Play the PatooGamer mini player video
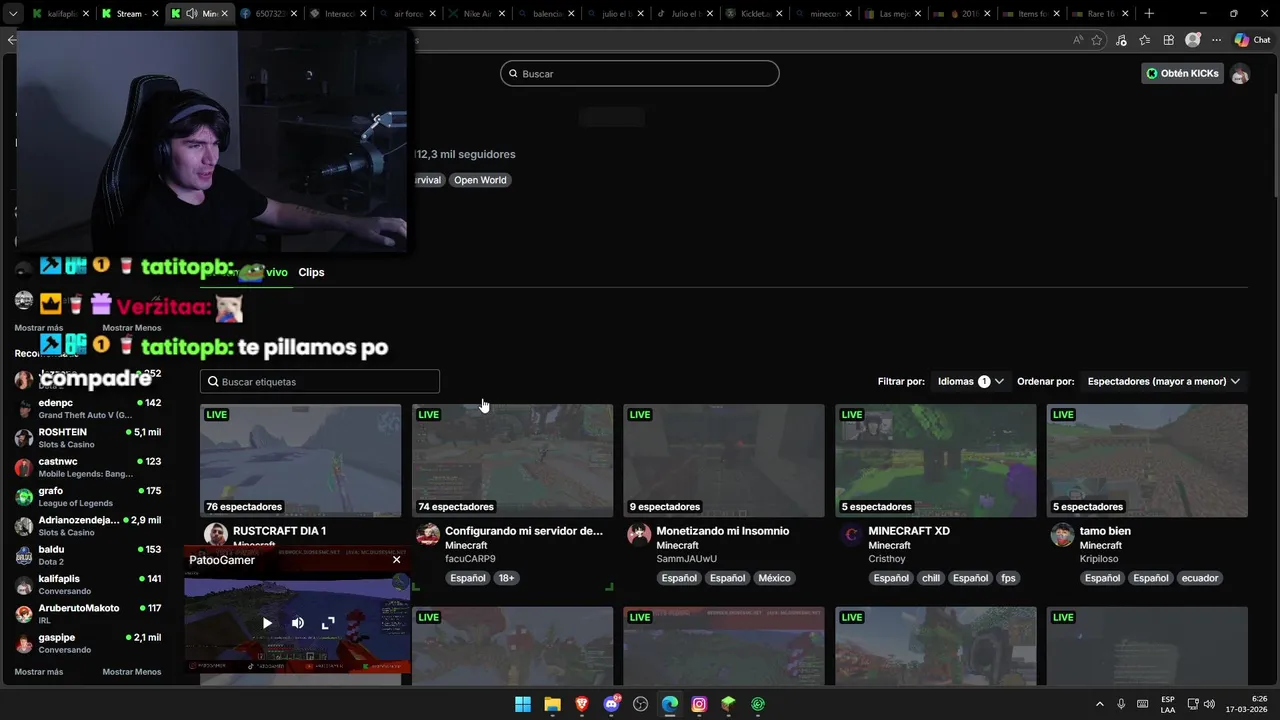This screenshot has height=720, width=1280. point(267,623)
